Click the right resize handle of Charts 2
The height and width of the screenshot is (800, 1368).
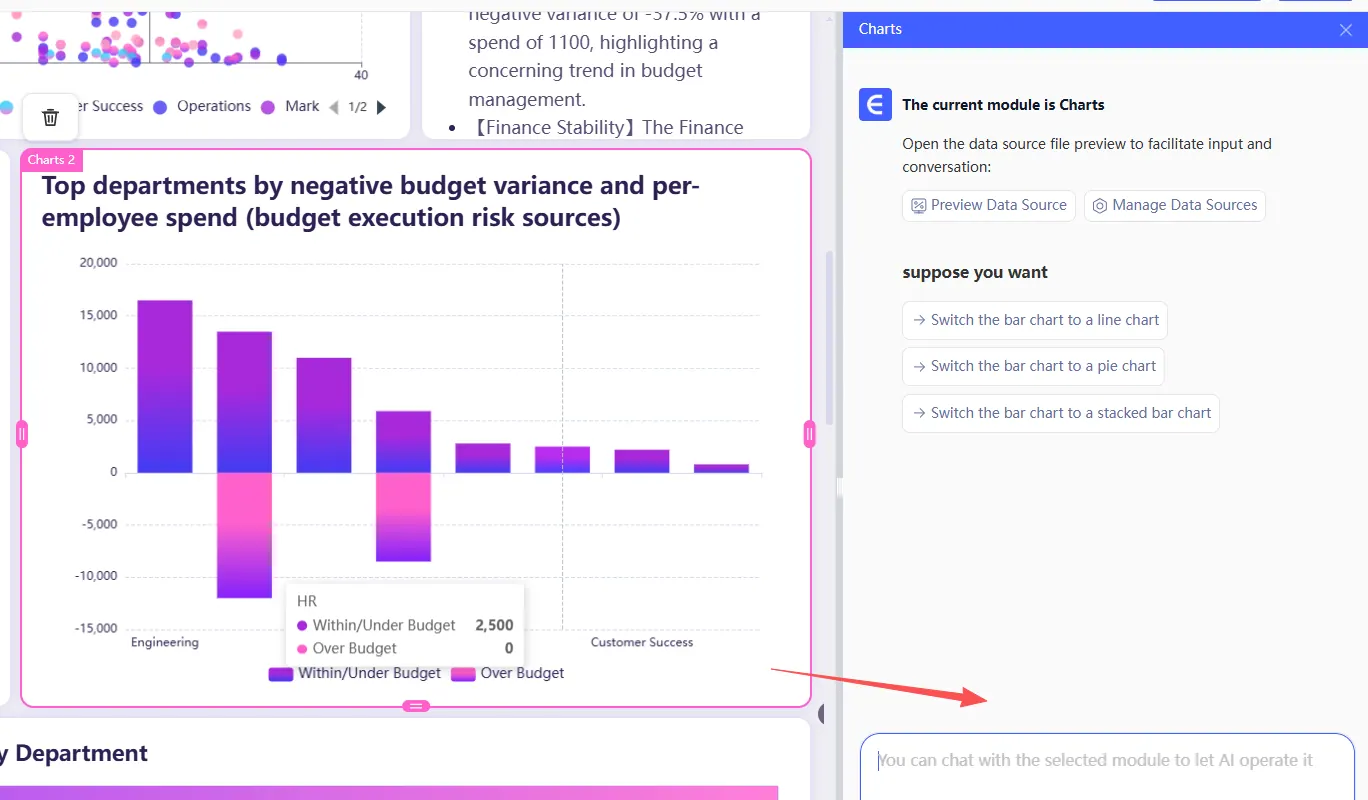coord(810,434)
